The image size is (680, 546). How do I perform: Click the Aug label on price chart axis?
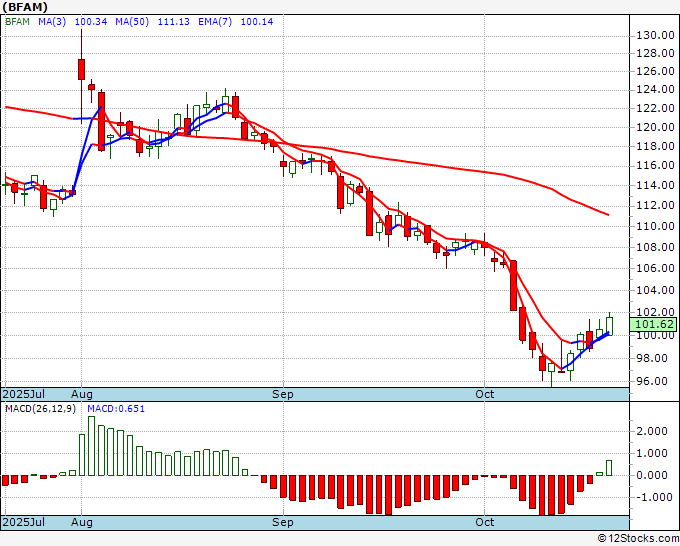[82, 394]
